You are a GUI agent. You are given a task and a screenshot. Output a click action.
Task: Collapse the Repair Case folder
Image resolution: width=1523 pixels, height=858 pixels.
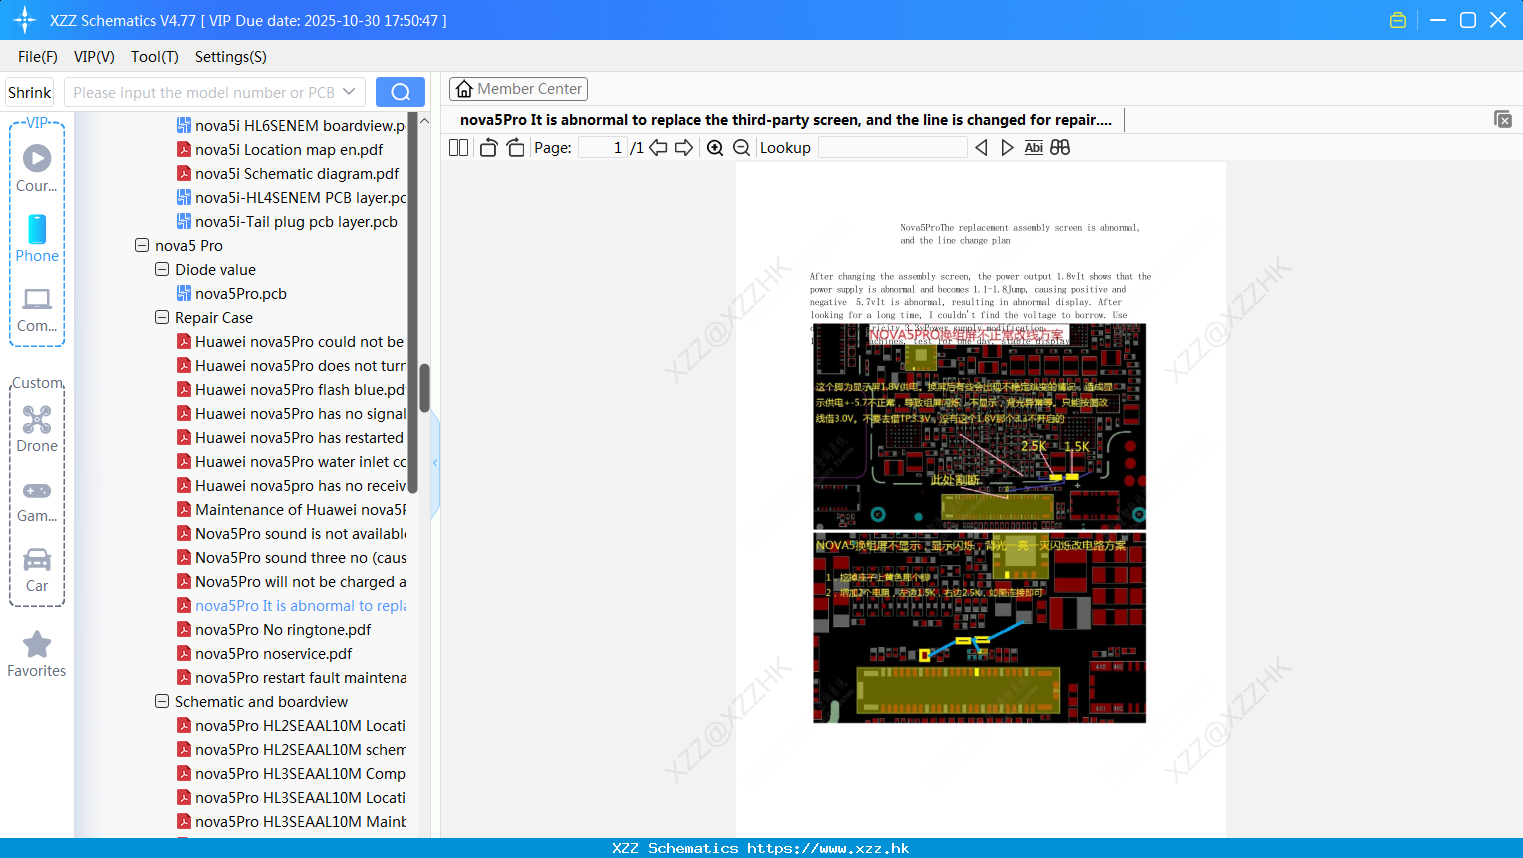coord(162,317)
